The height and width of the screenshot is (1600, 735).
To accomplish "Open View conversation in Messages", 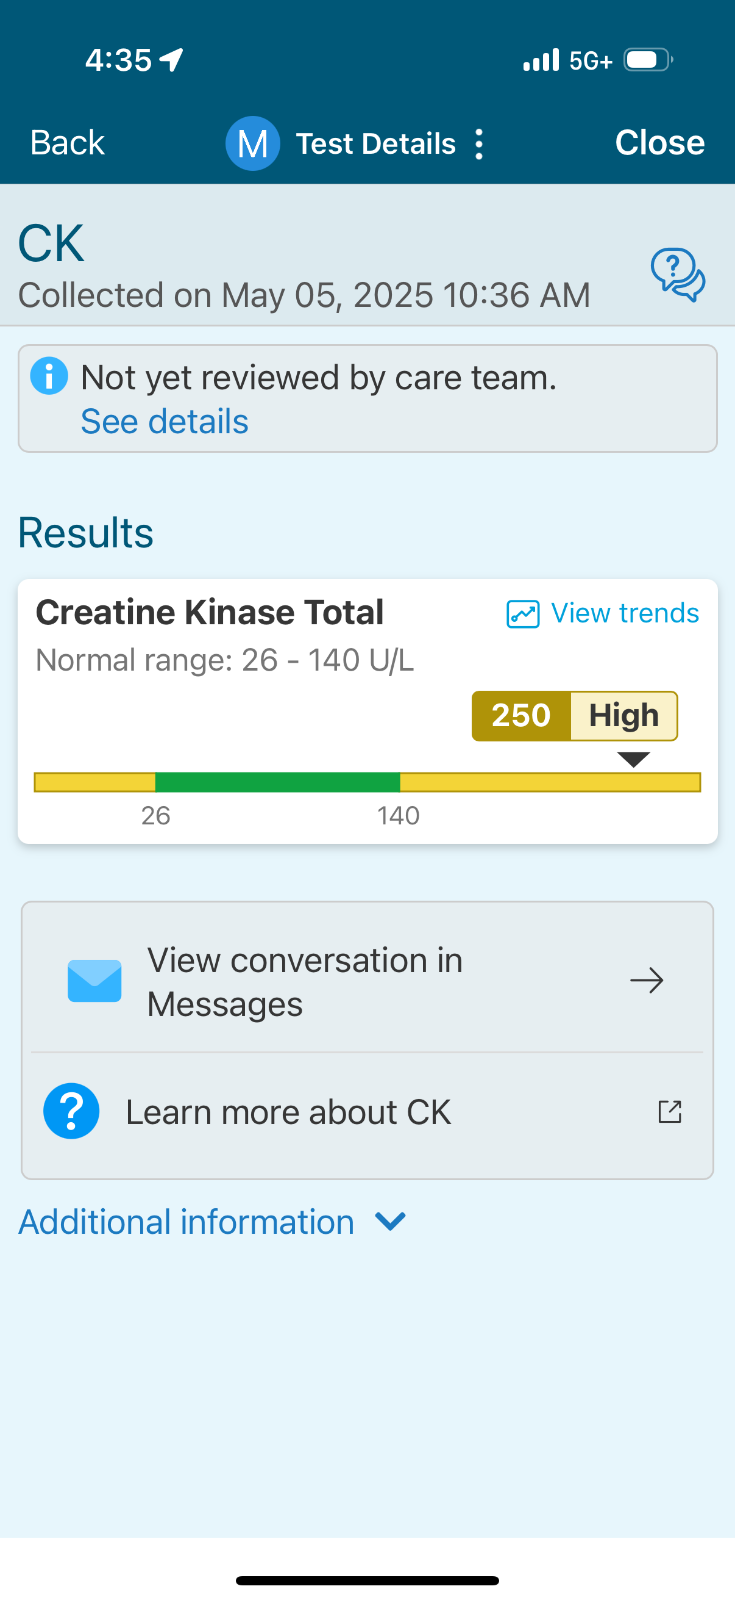I will tap(368, 981).
